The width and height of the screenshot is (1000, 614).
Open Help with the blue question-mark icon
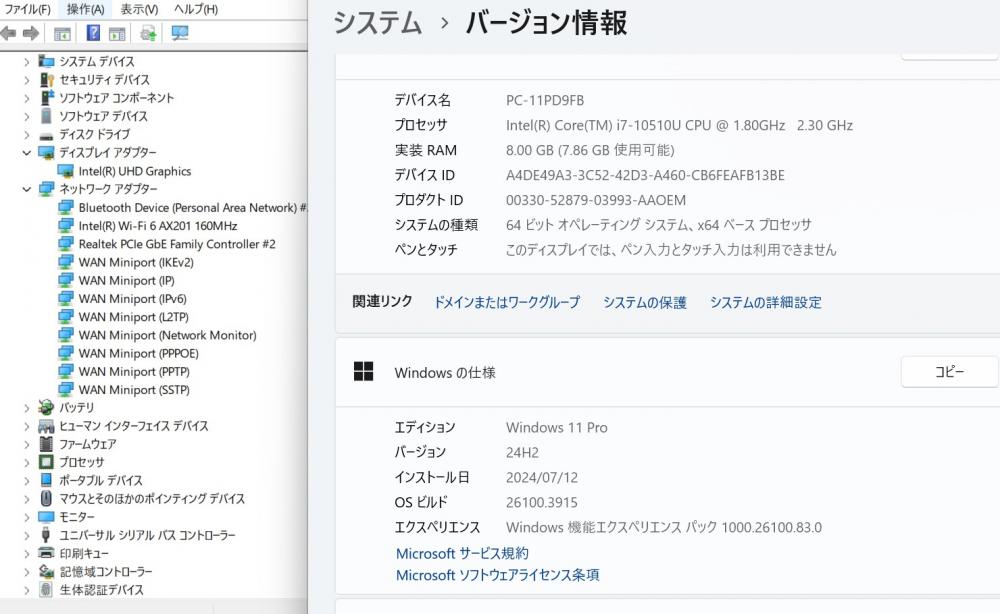pyautogui.click(x=93, y=33)
